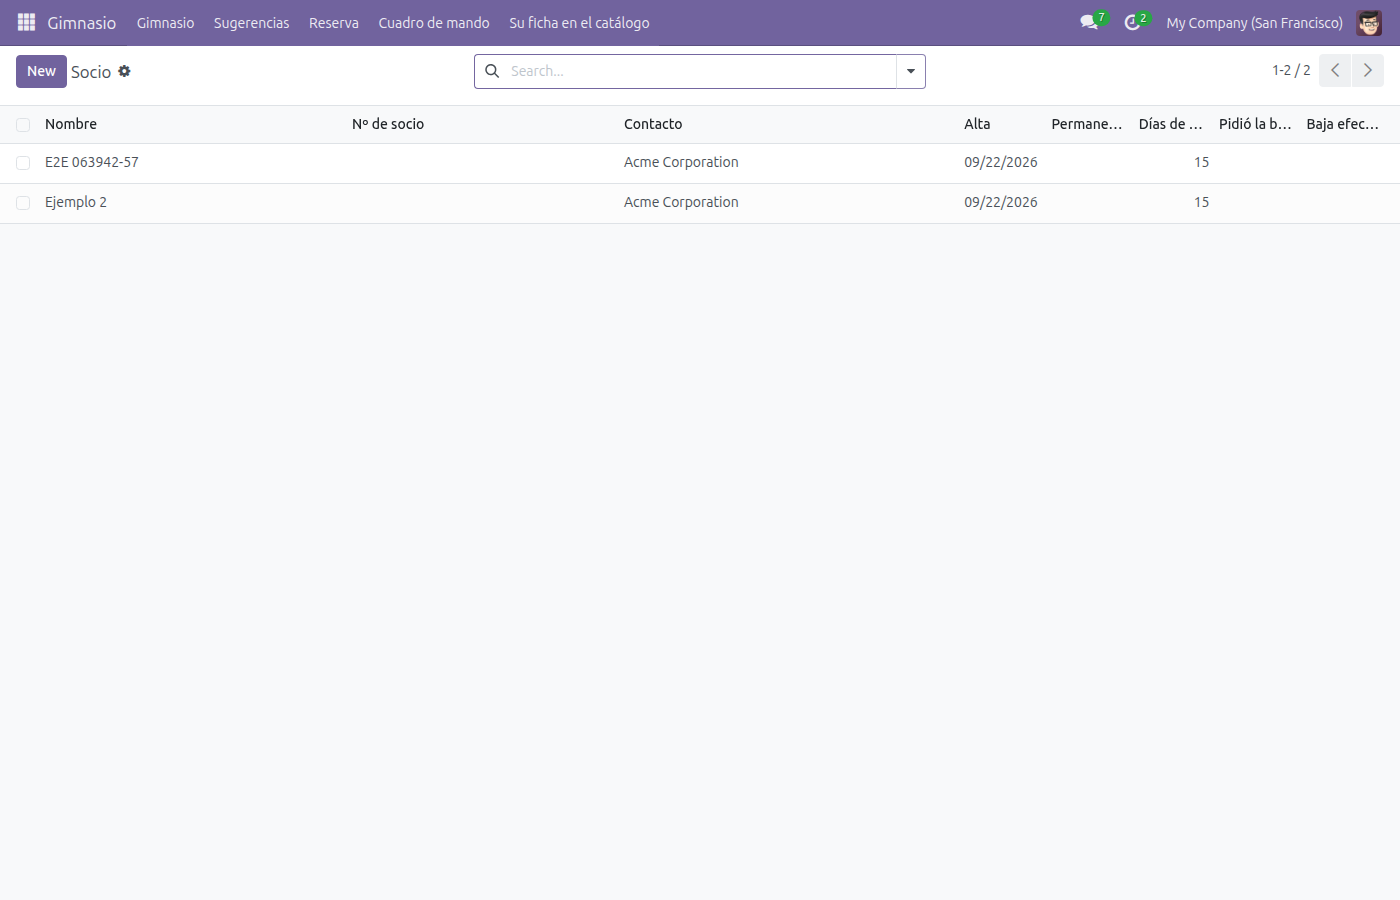Open the Cuadro de mando menu
This screenshot has width=1400, height=900.
(434, 22)
